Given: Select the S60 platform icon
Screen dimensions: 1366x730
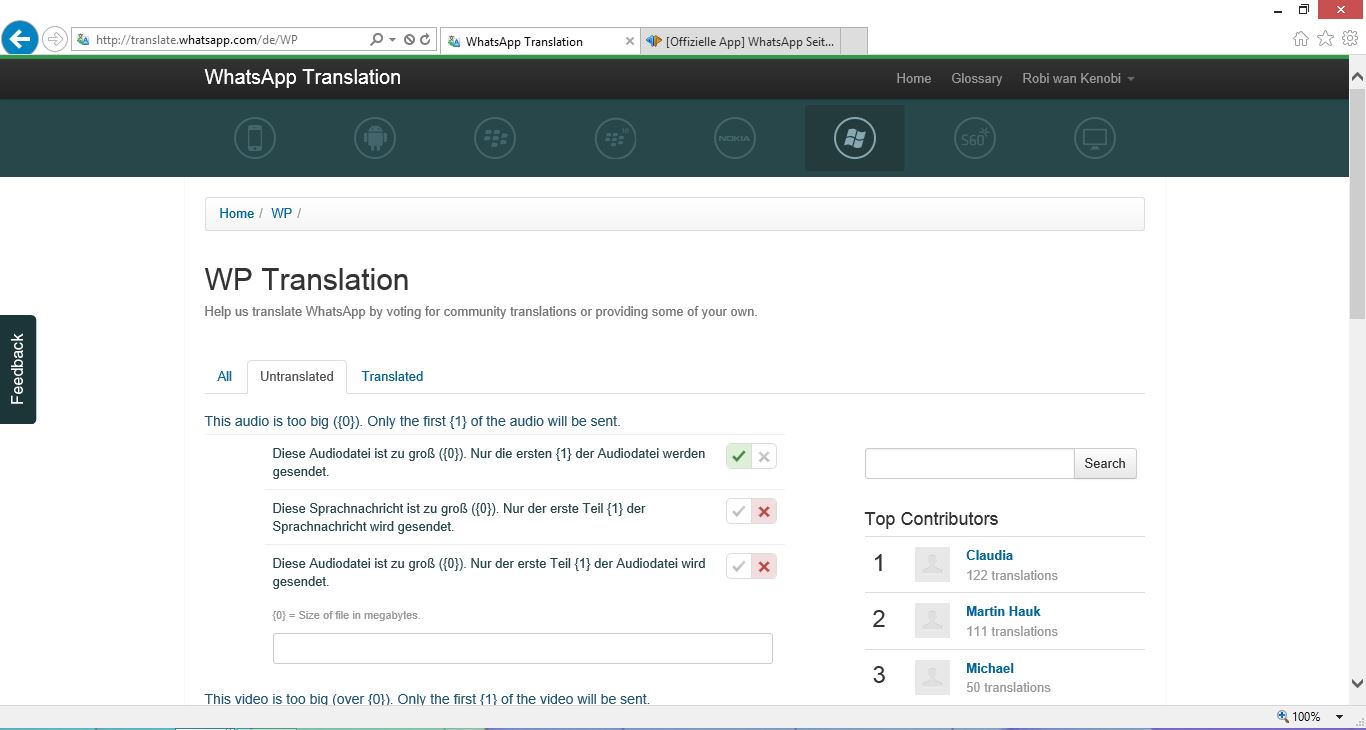Looking at the screenshot, I should [x=975, y=138].
